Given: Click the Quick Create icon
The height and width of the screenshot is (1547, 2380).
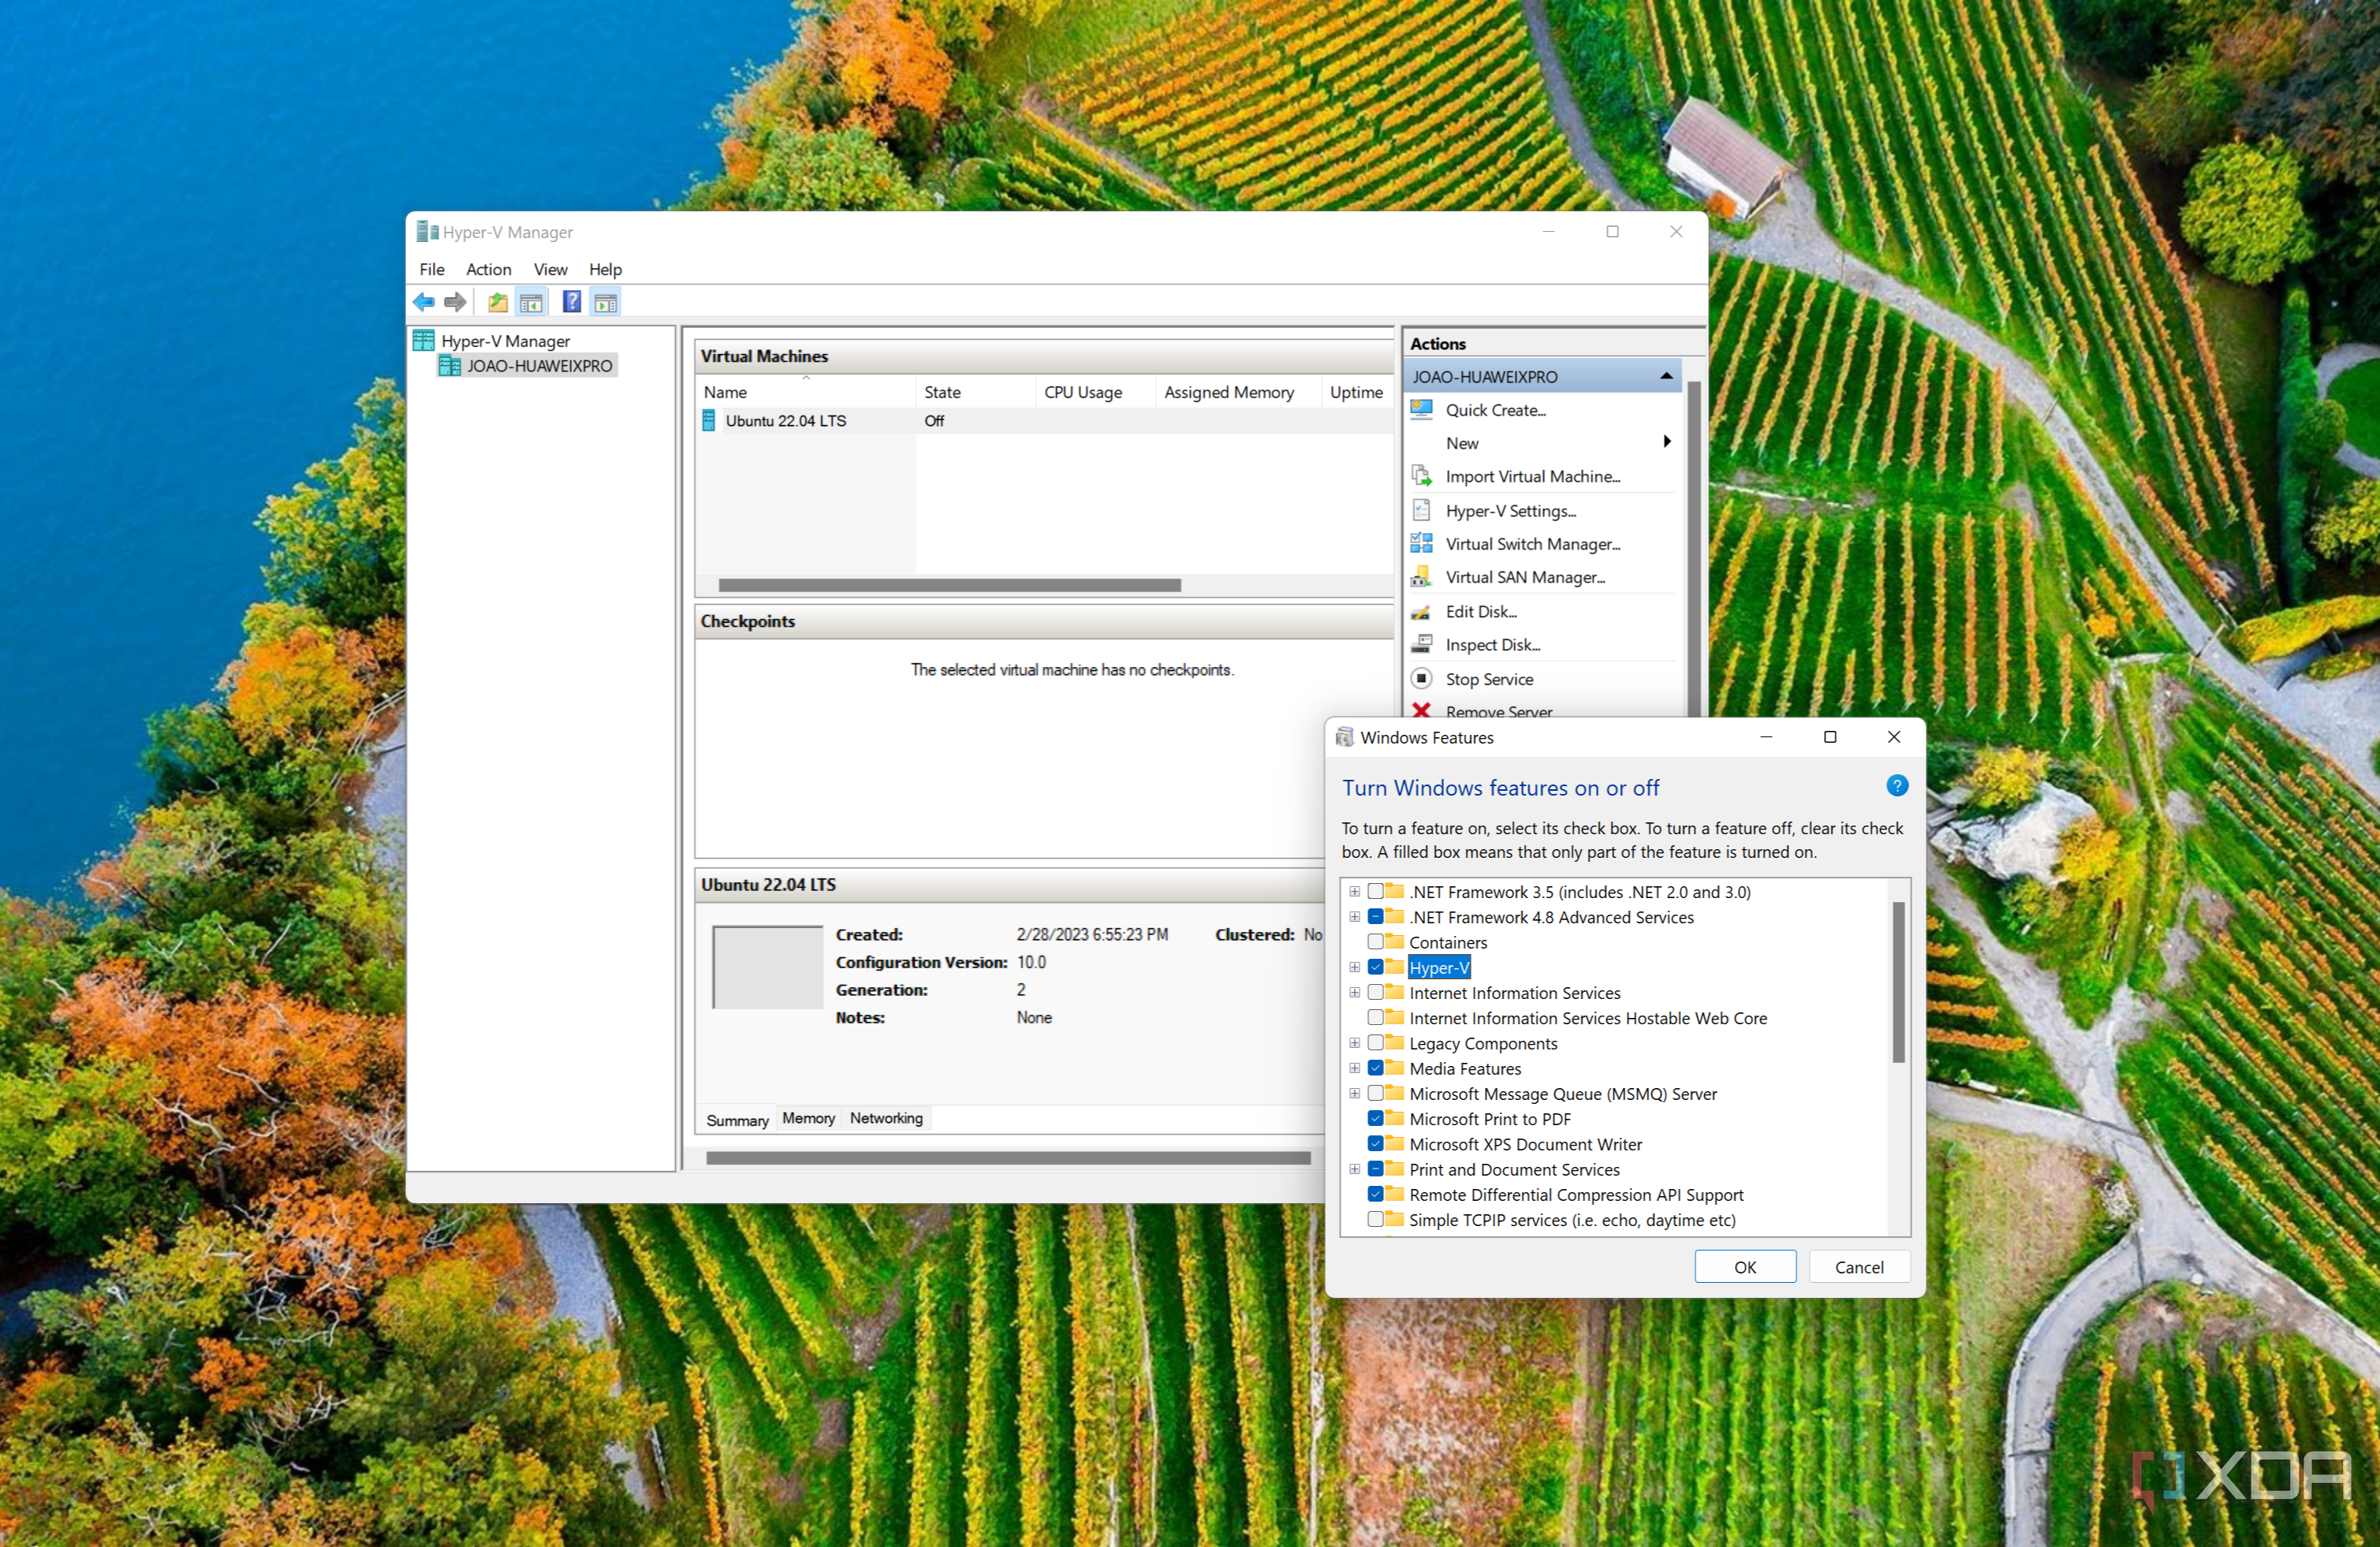Looking at the screenshot, I should (1421, 410).
